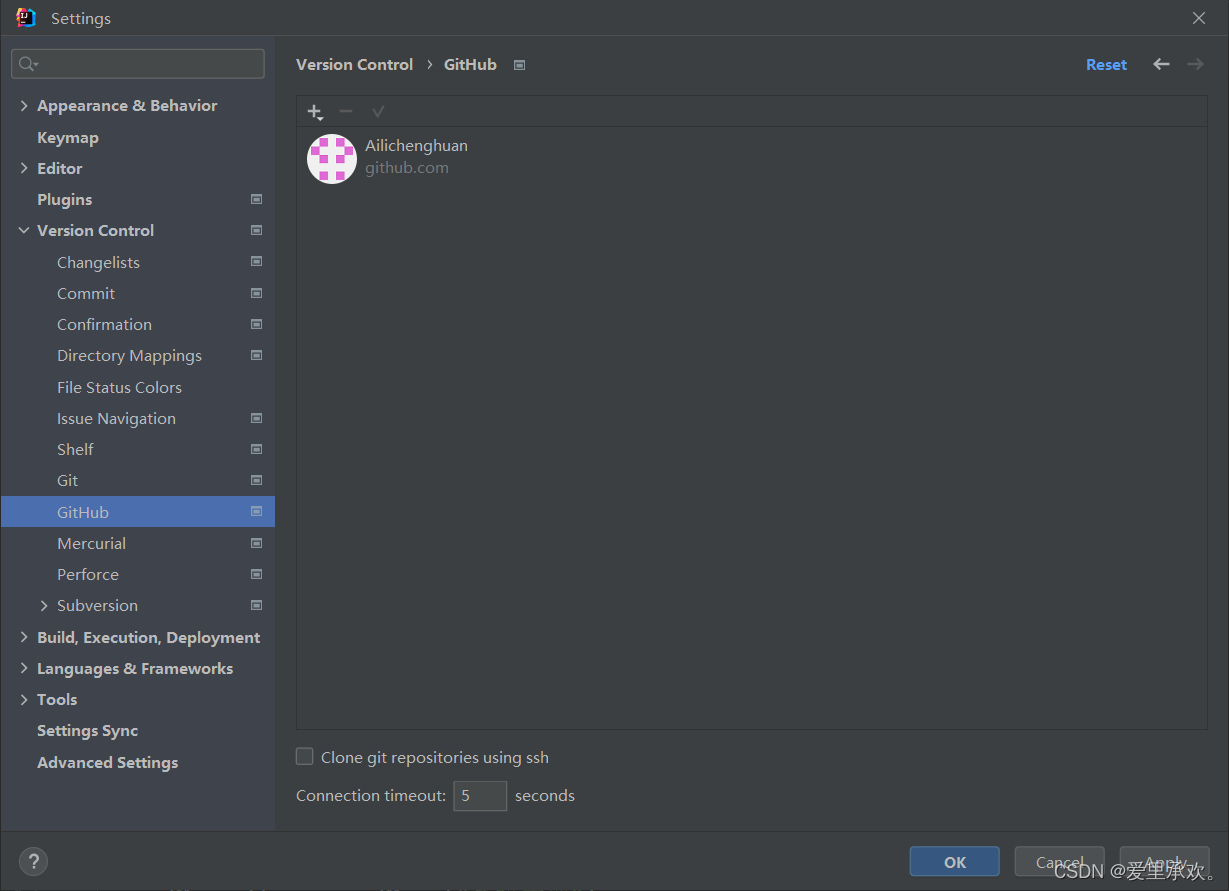The height and width of the screenshot is (891, 1229).
Task: Click the Reset link
Action: (x=1106, y=64)
